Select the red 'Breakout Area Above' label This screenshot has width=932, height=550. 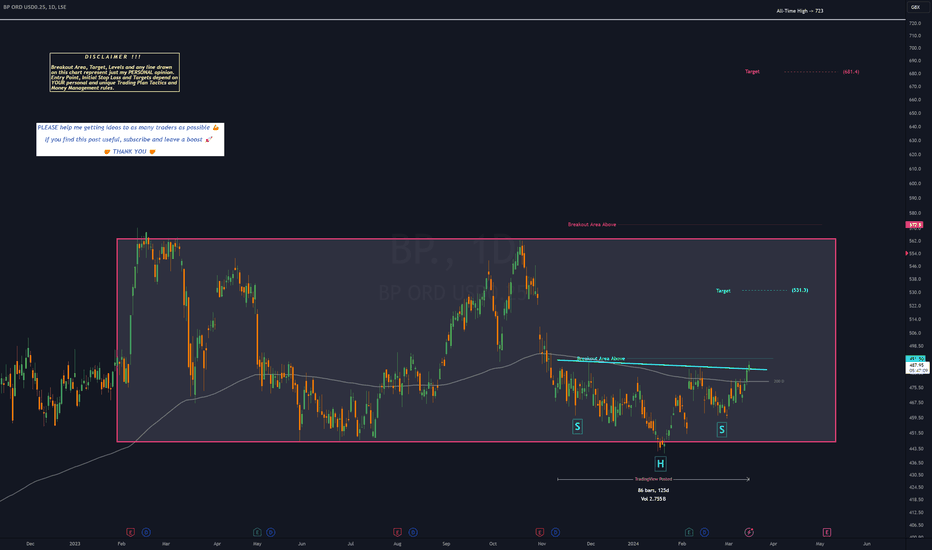[x=591, y=225]
